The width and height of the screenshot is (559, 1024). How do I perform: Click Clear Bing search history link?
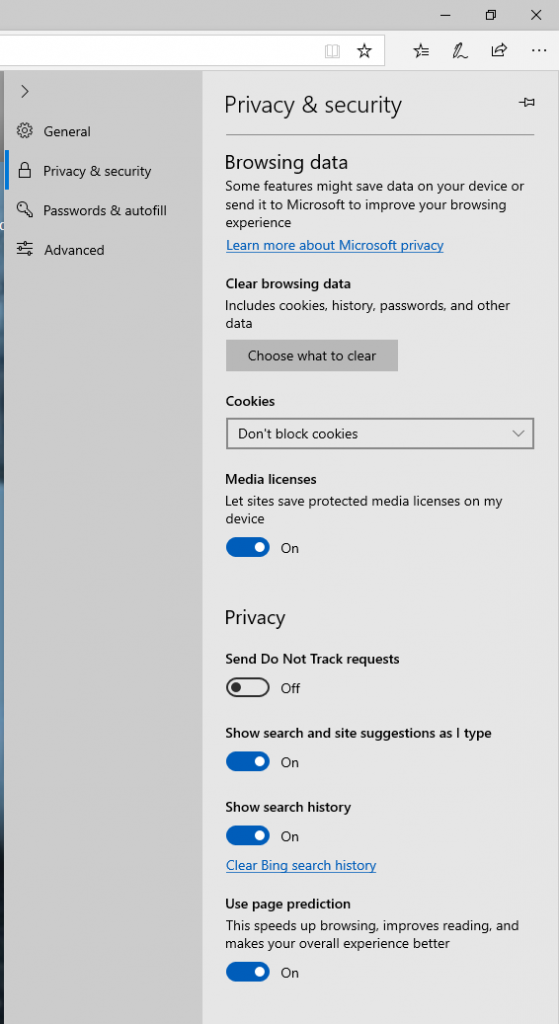tap(301, 865)
